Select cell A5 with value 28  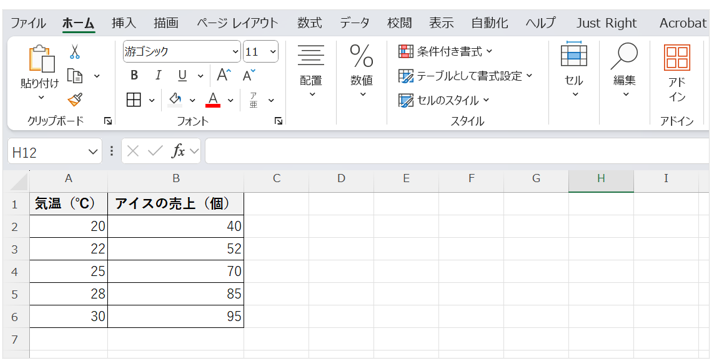[x=68, y=294]
